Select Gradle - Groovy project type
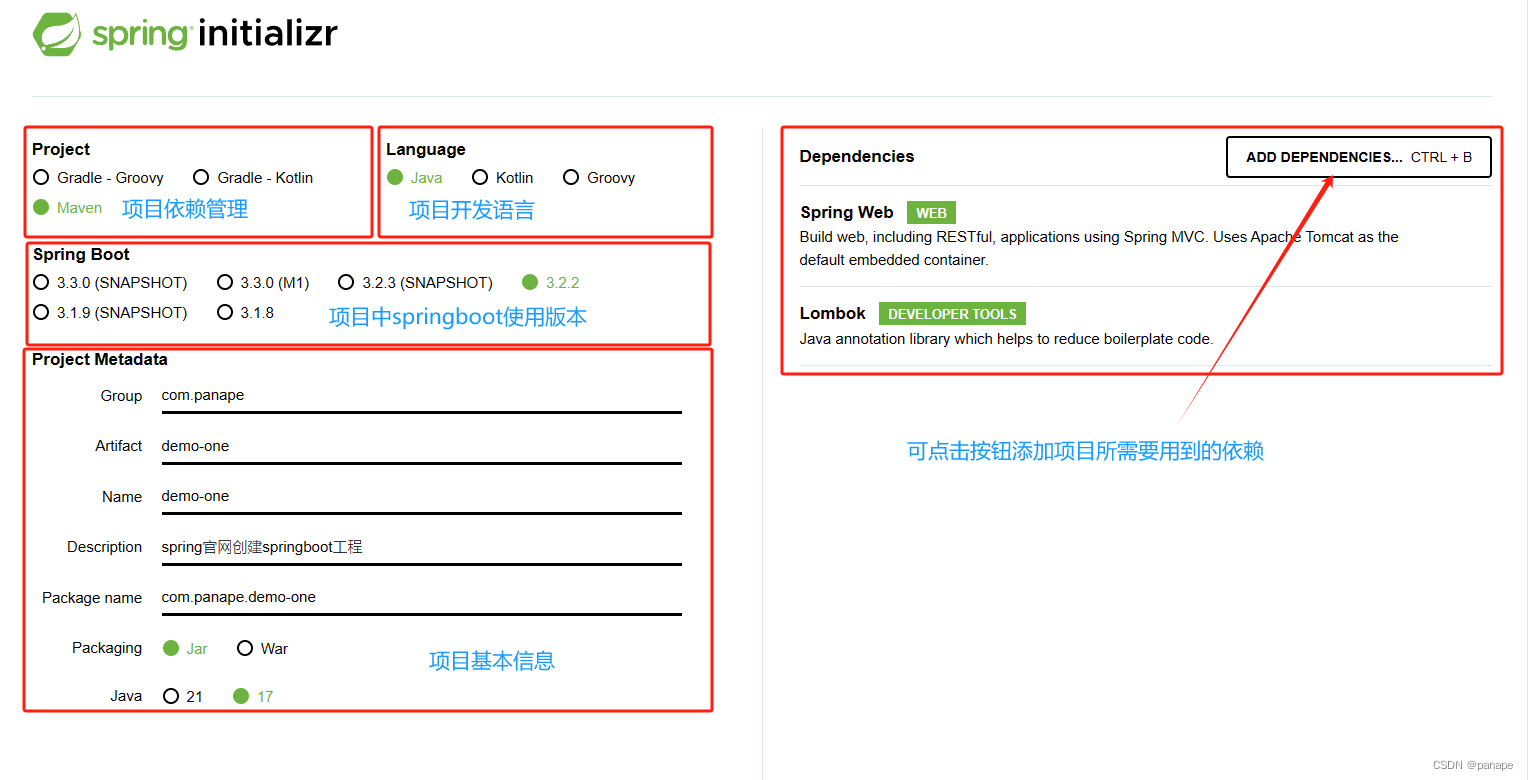Viewport: 1528px width, 780px height. (98, 178)
